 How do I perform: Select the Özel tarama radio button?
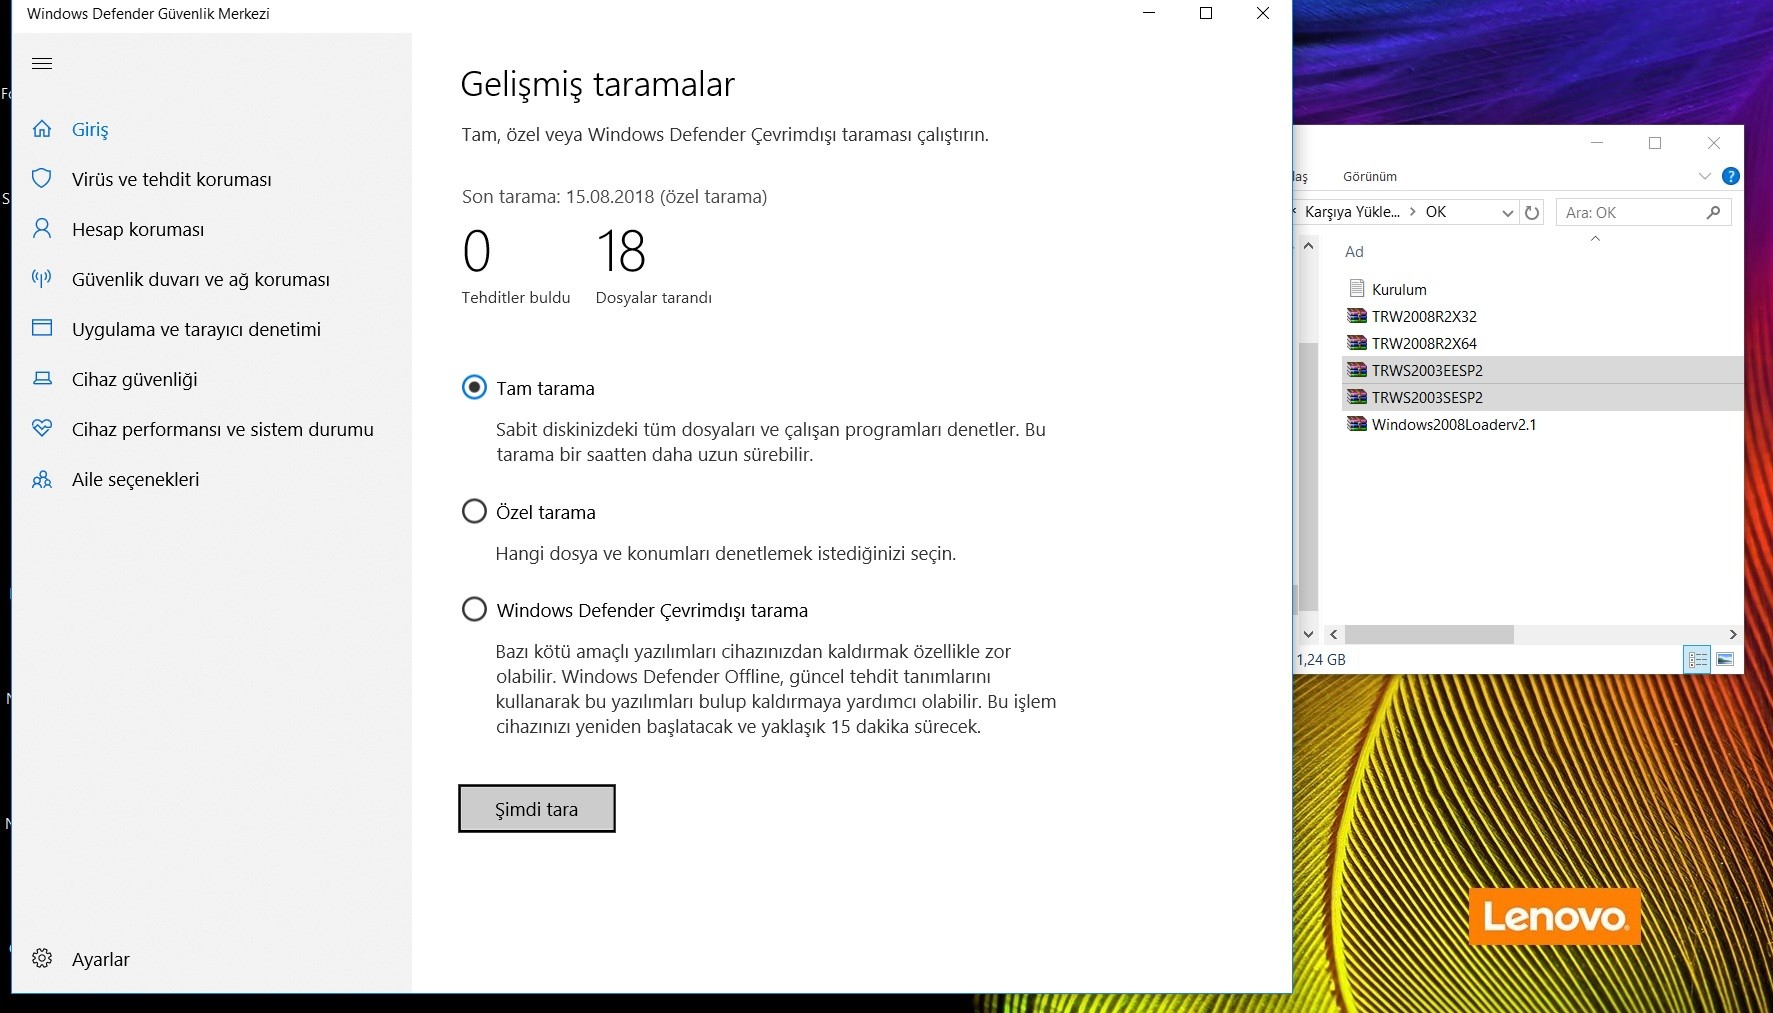click(x=474, y=511)
